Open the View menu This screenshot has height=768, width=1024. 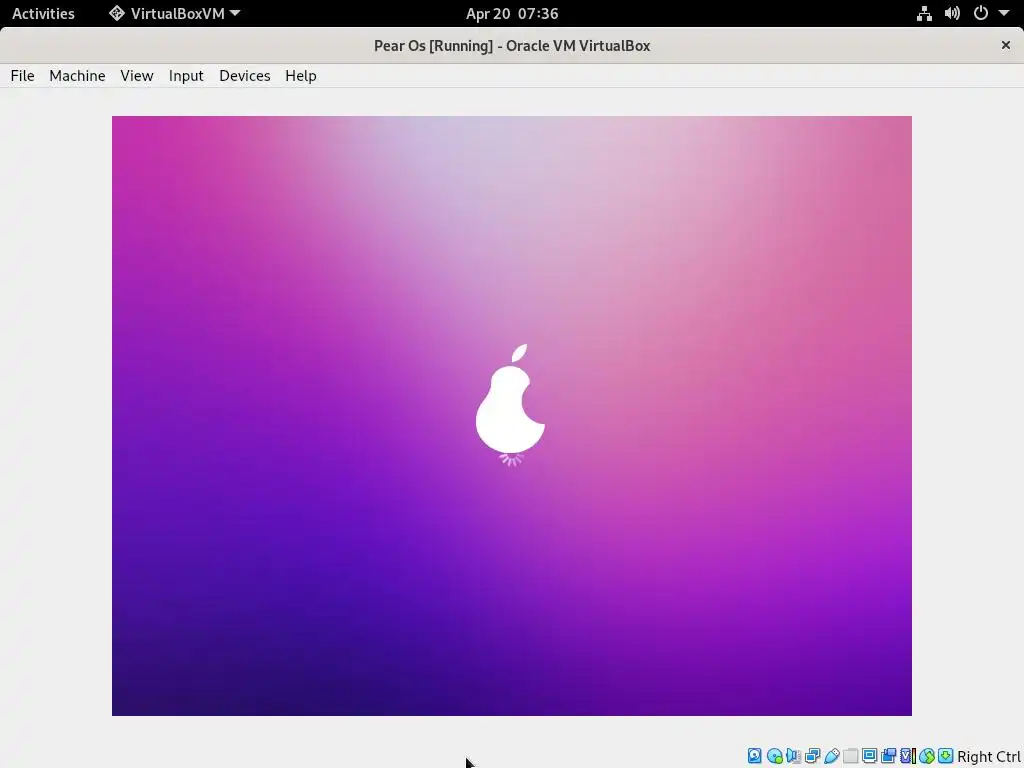click(x=136, y=76)
